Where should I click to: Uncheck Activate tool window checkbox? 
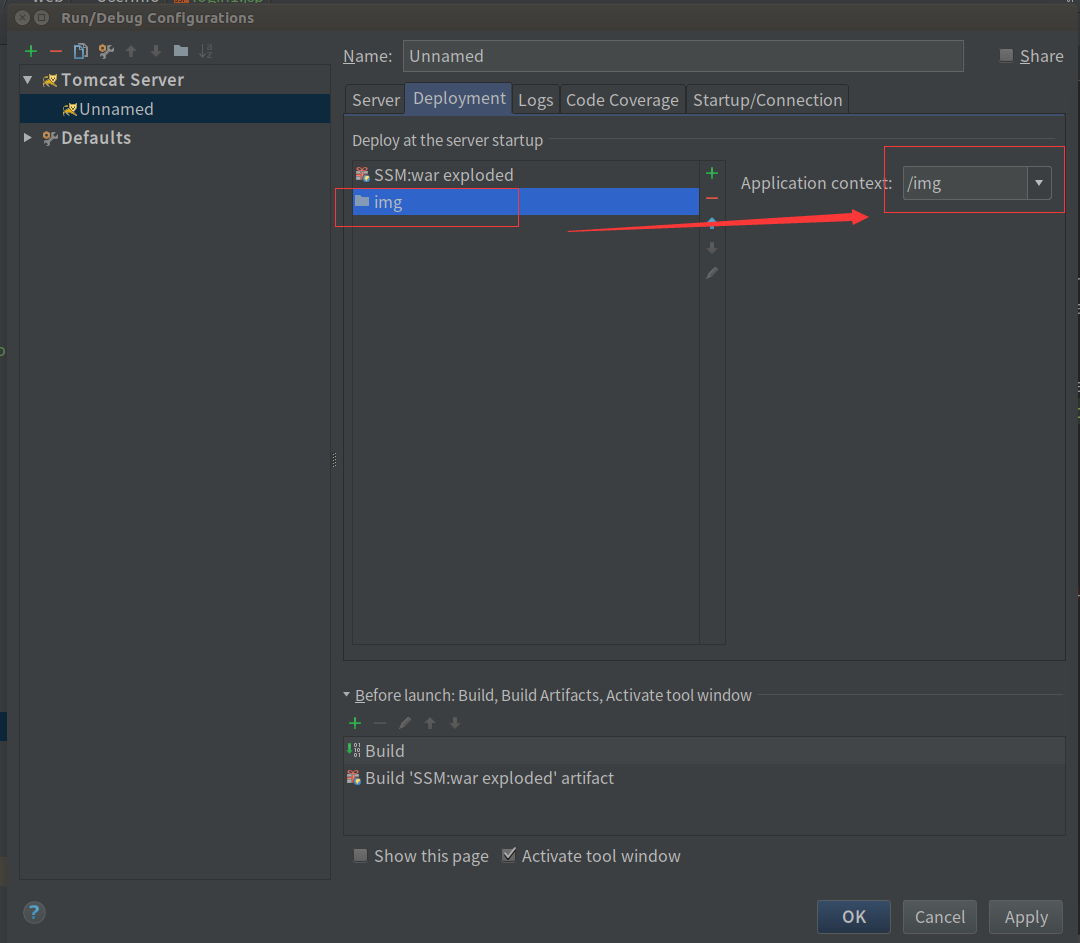pyautogui.click(x=508, y=856)
